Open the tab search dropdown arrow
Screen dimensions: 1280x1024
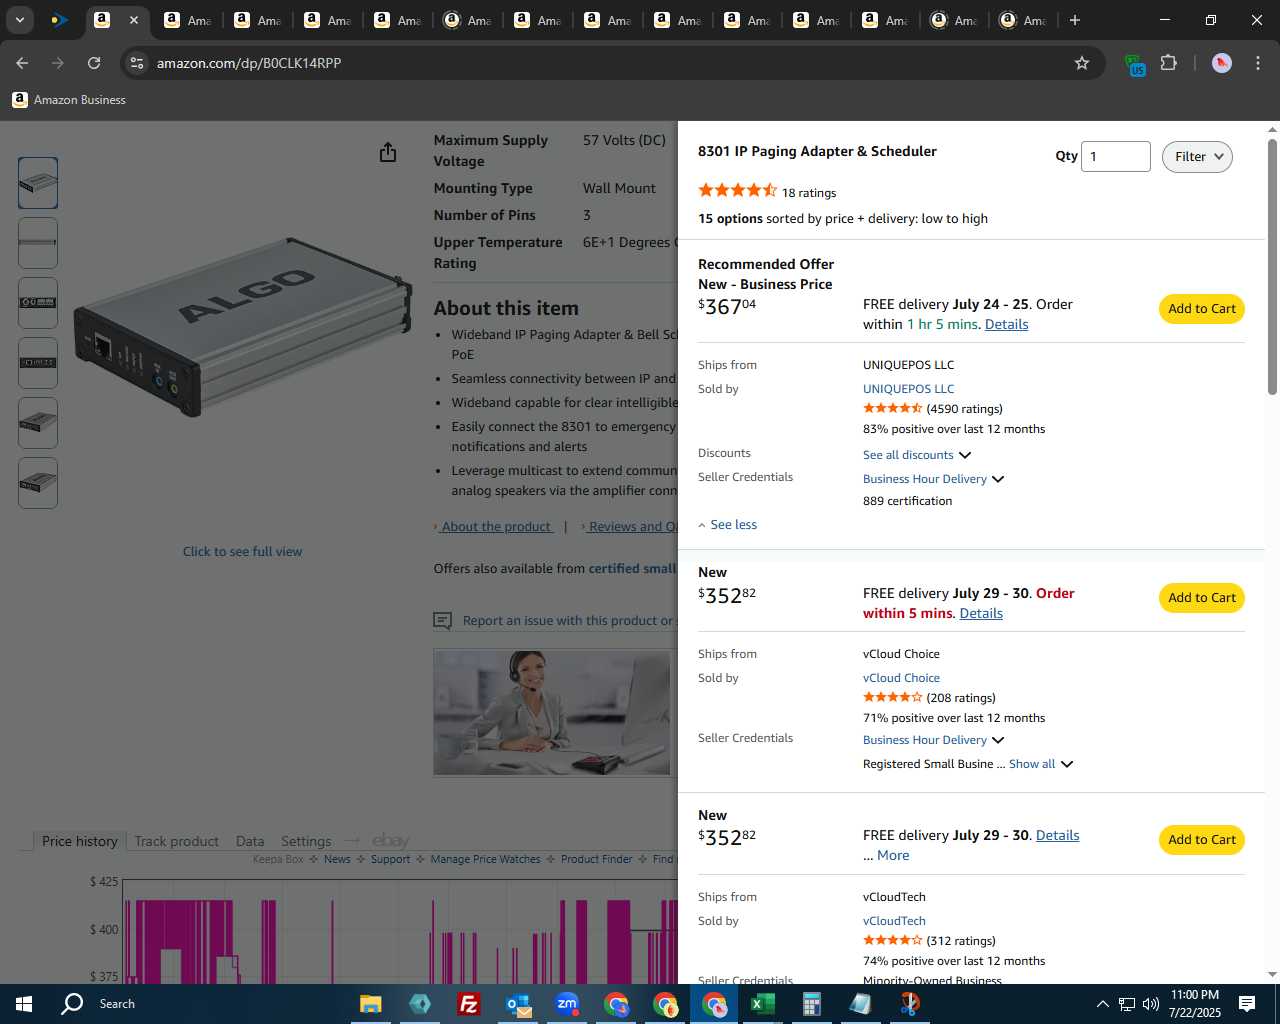[x=19, y=20]
